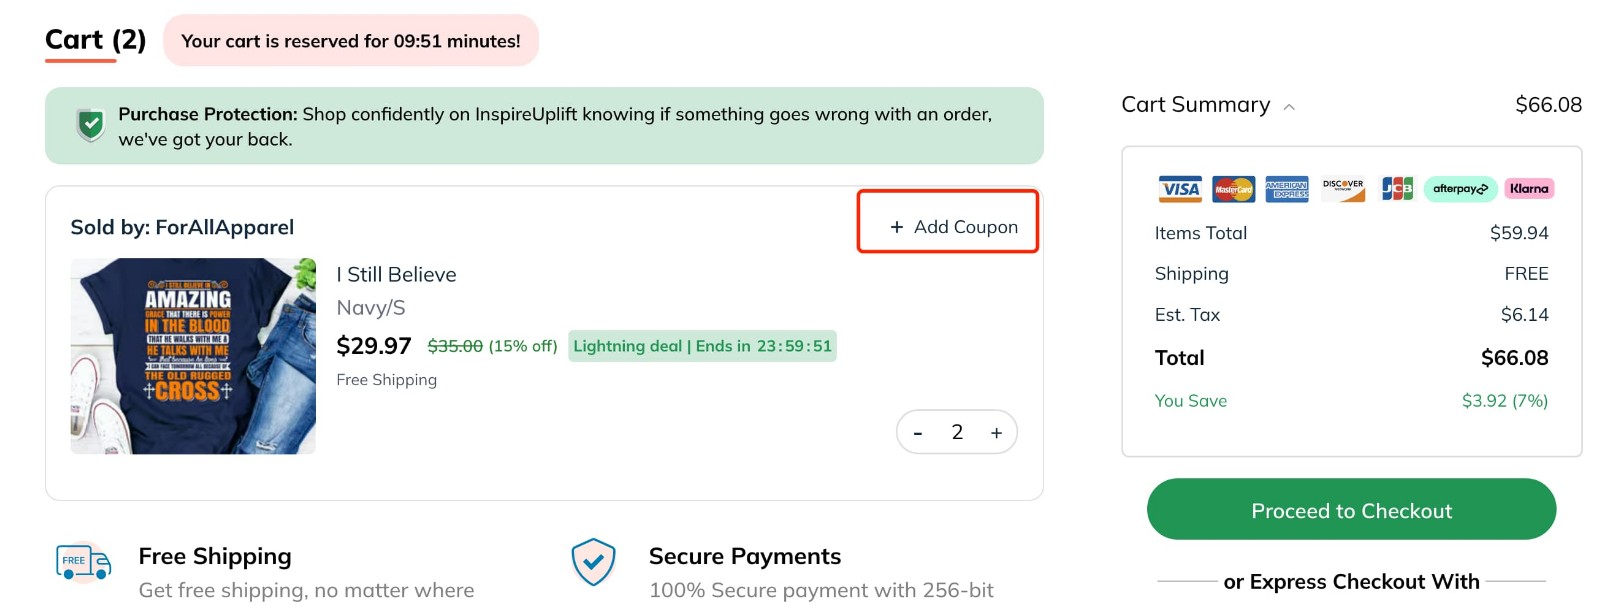Viewport: 1599px width, 606px height.
Task: Click the MasterCard payment icon
Action: pos(1233,189)
